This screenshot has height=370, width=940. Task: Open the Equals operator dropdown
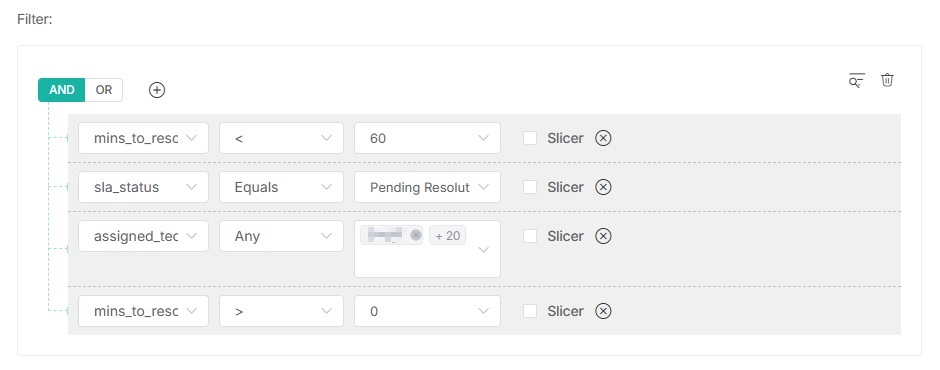pos(281,187)
